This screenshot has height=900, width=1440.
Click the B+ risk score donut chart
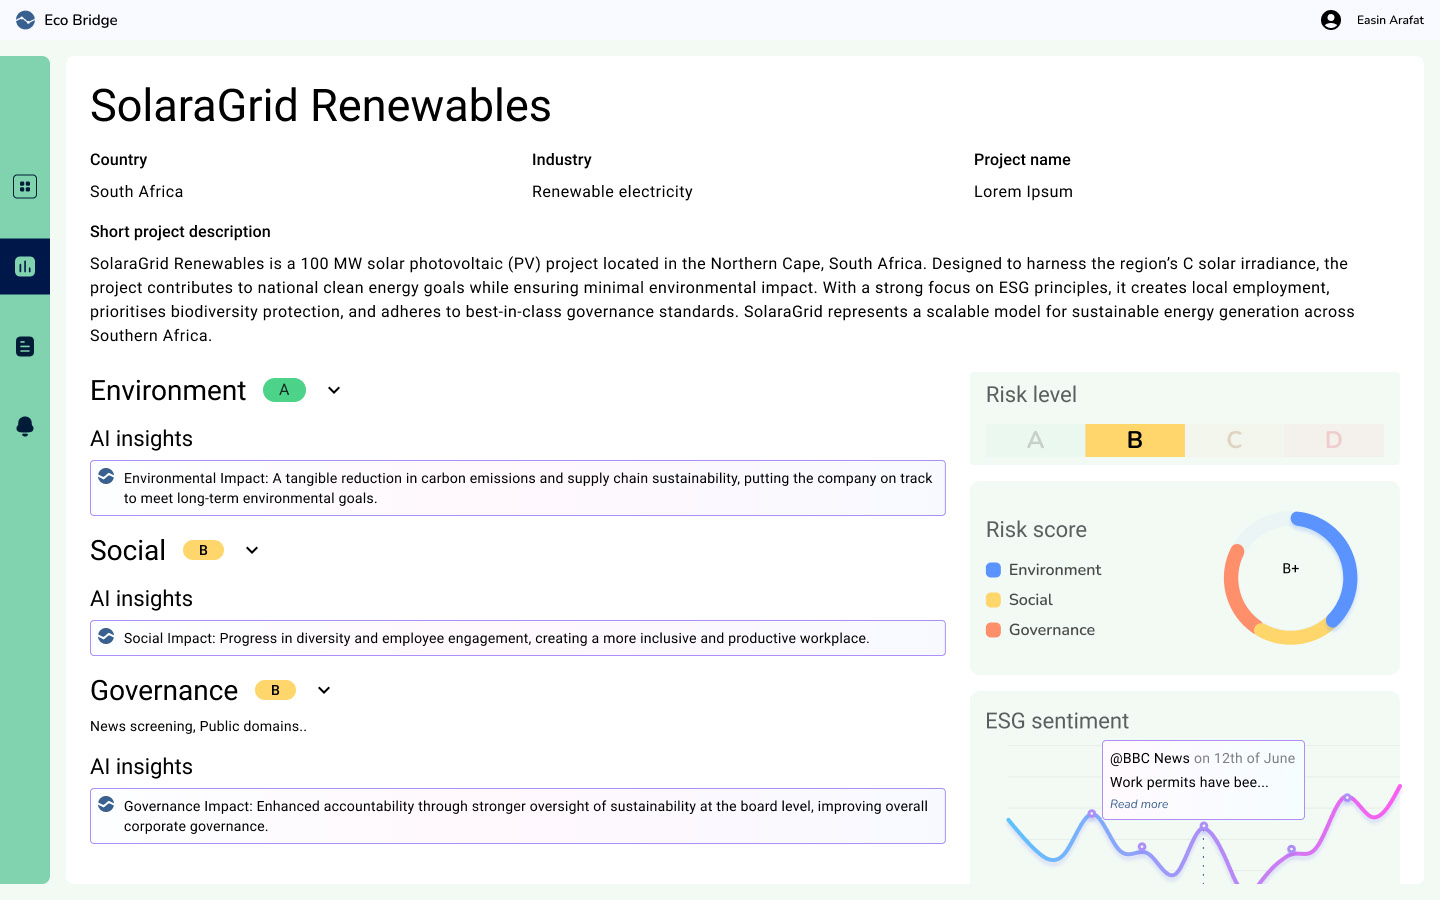(1290, 578)
